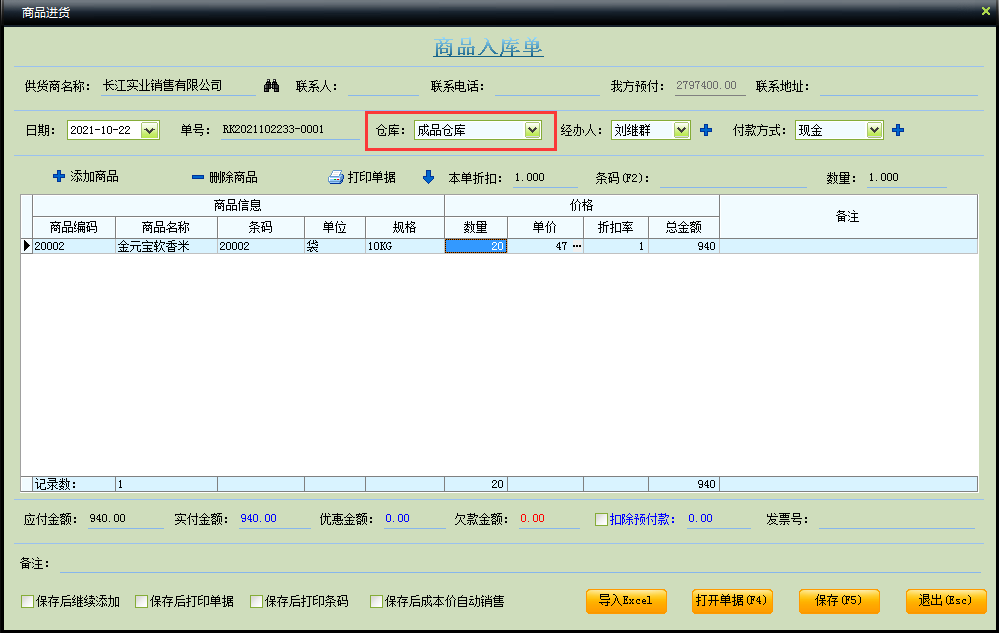Viewport: 999px width, 633px height.
Task: Enable 保存后成本价自动销售 checkbox
Action: pos(376,601)
